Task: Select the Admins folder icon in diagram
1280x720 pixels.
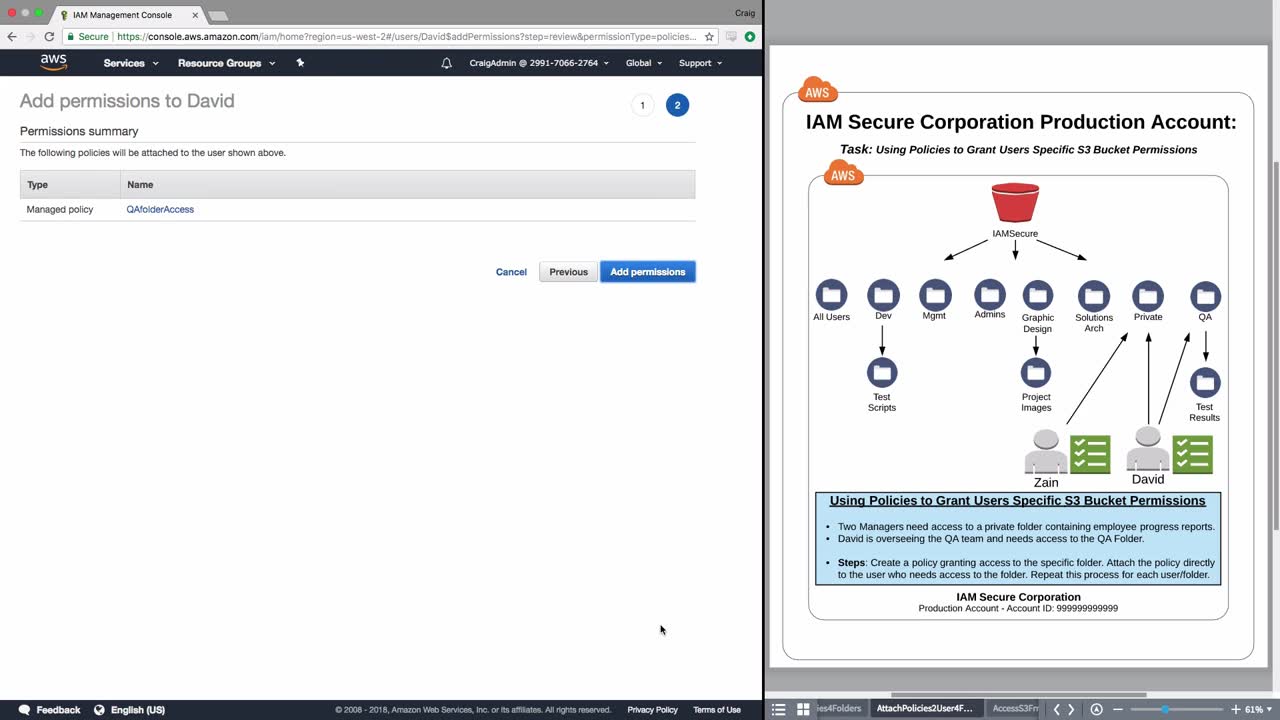Action: [990, 294]
